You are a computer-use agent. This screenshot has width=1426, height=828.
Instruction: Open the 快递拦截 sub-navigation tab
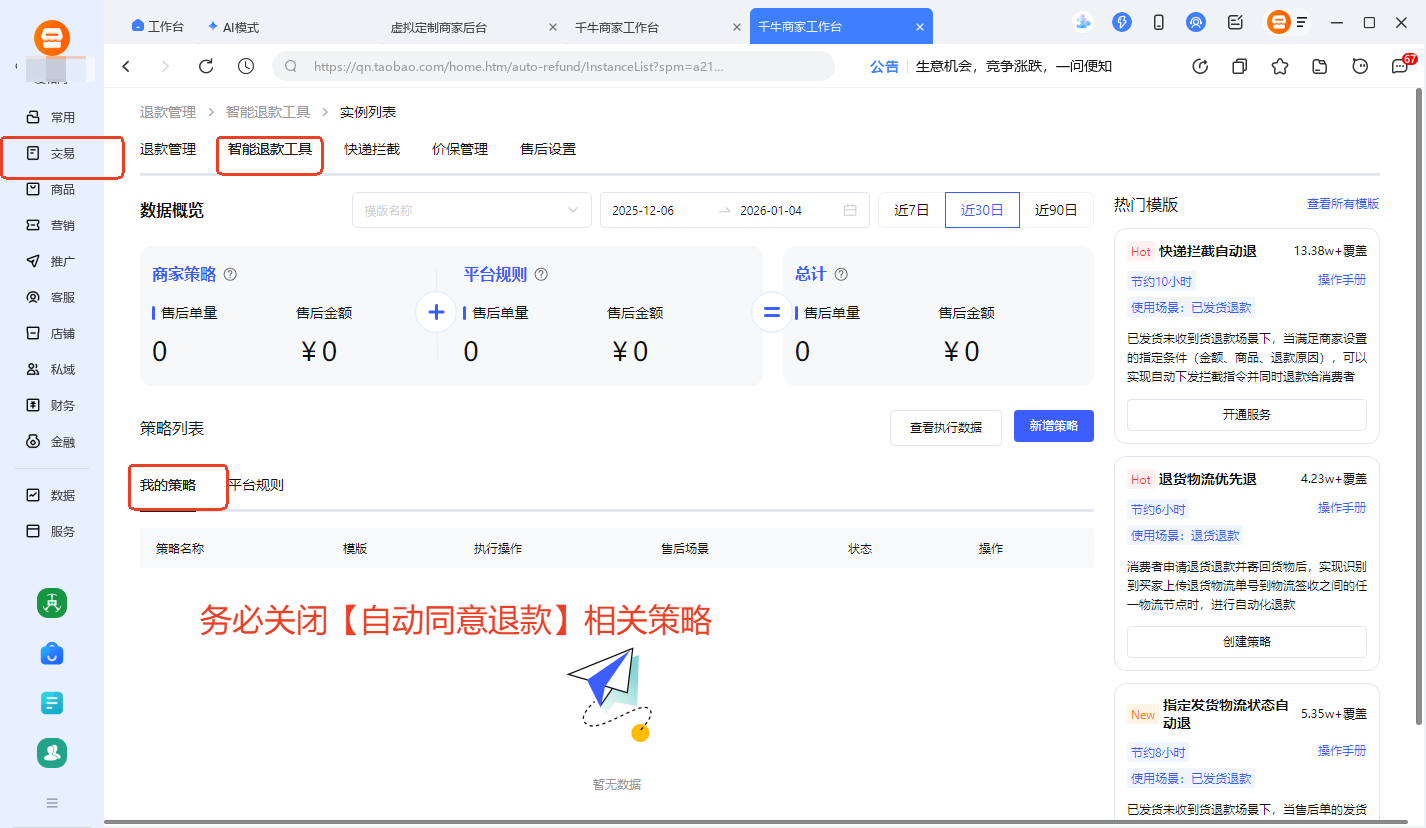372,149
